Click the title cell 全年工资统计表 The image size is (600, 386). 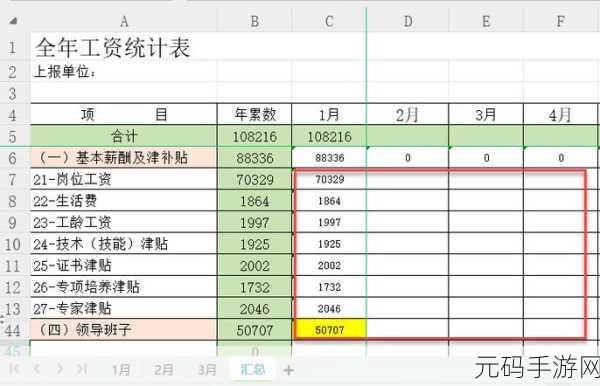[112, 47]
